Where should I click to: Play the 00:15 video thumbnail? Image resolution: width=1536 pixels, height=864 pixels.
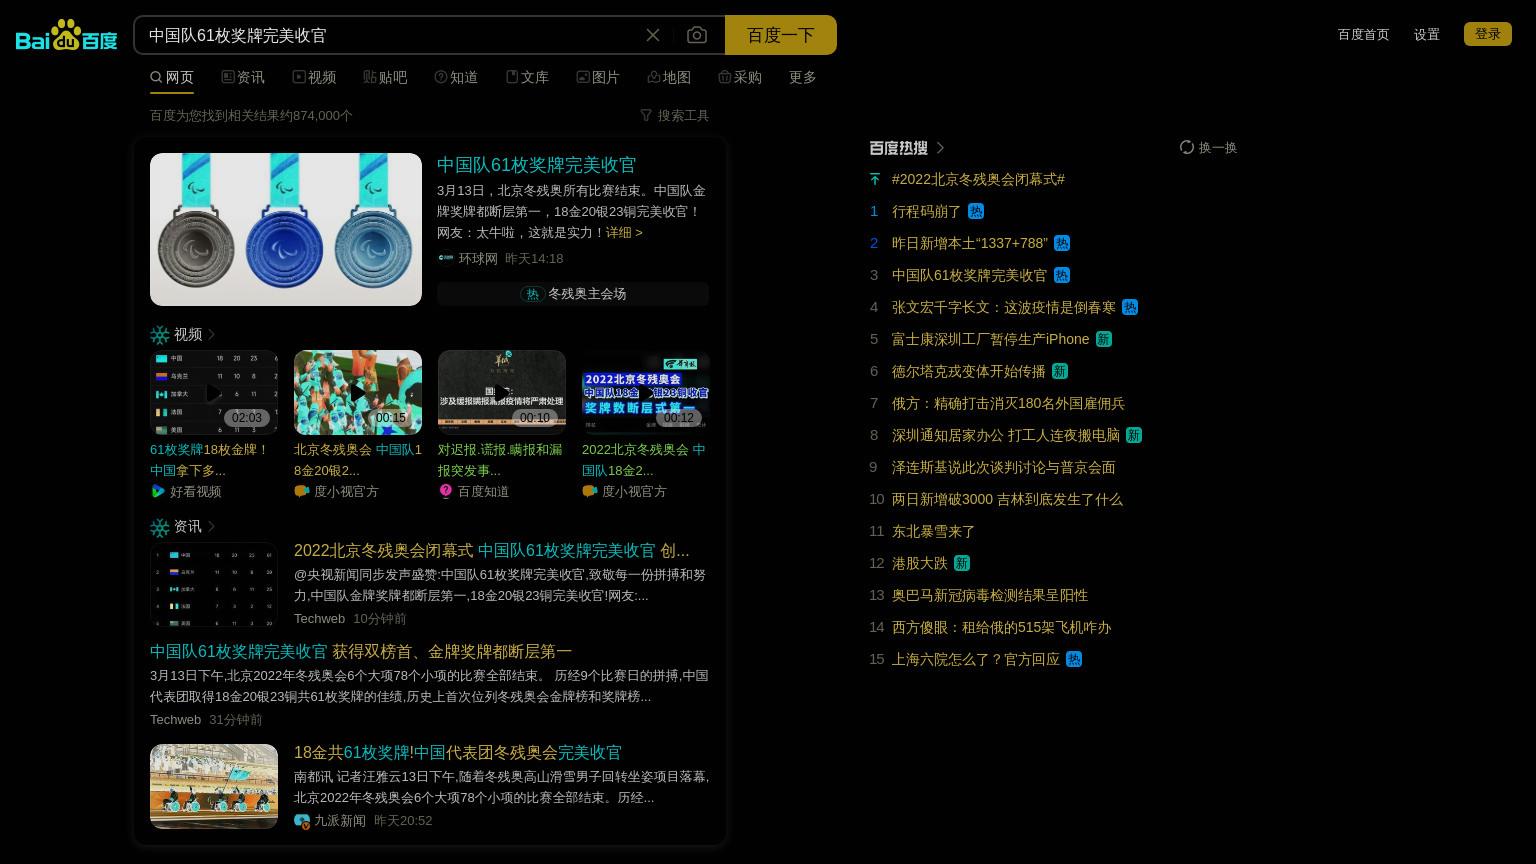(x=358, y=392)
